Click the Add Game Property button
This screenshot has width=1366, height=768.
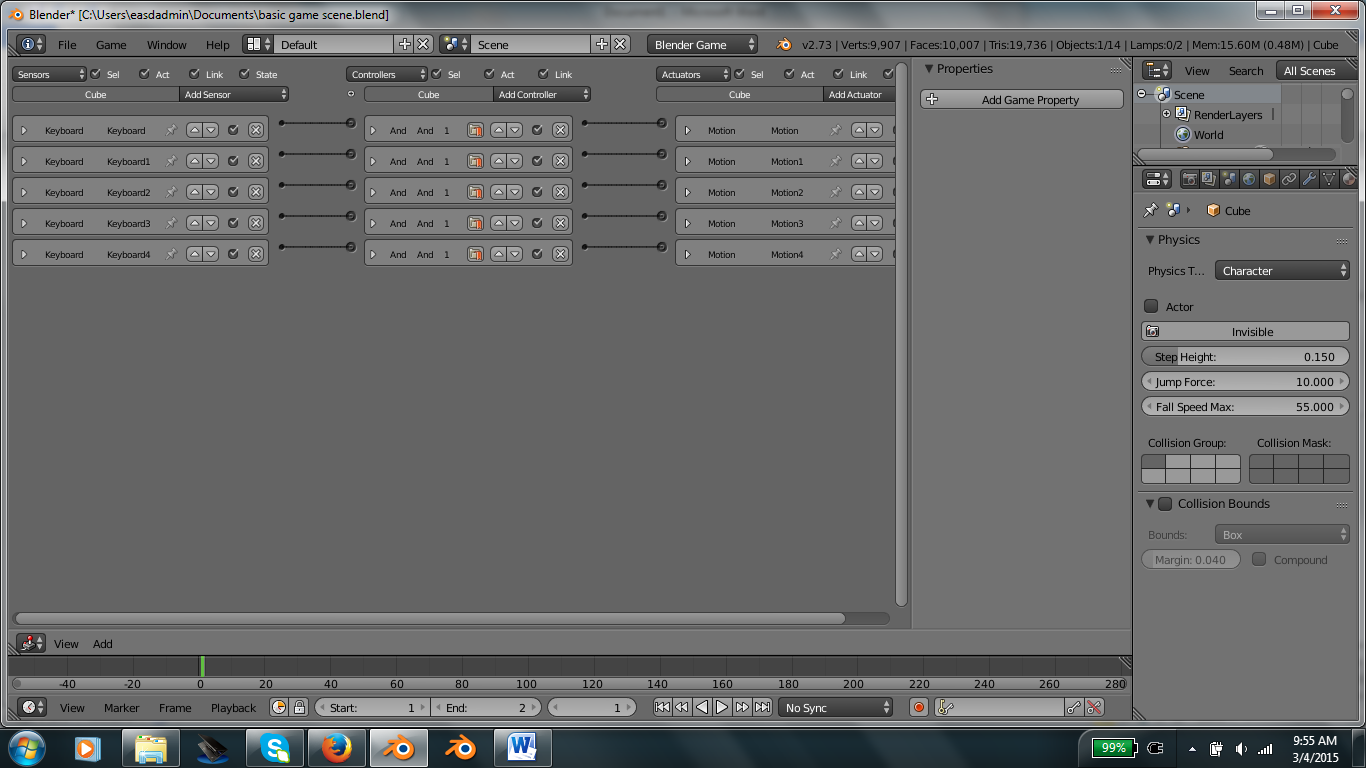coord(1022,100)
